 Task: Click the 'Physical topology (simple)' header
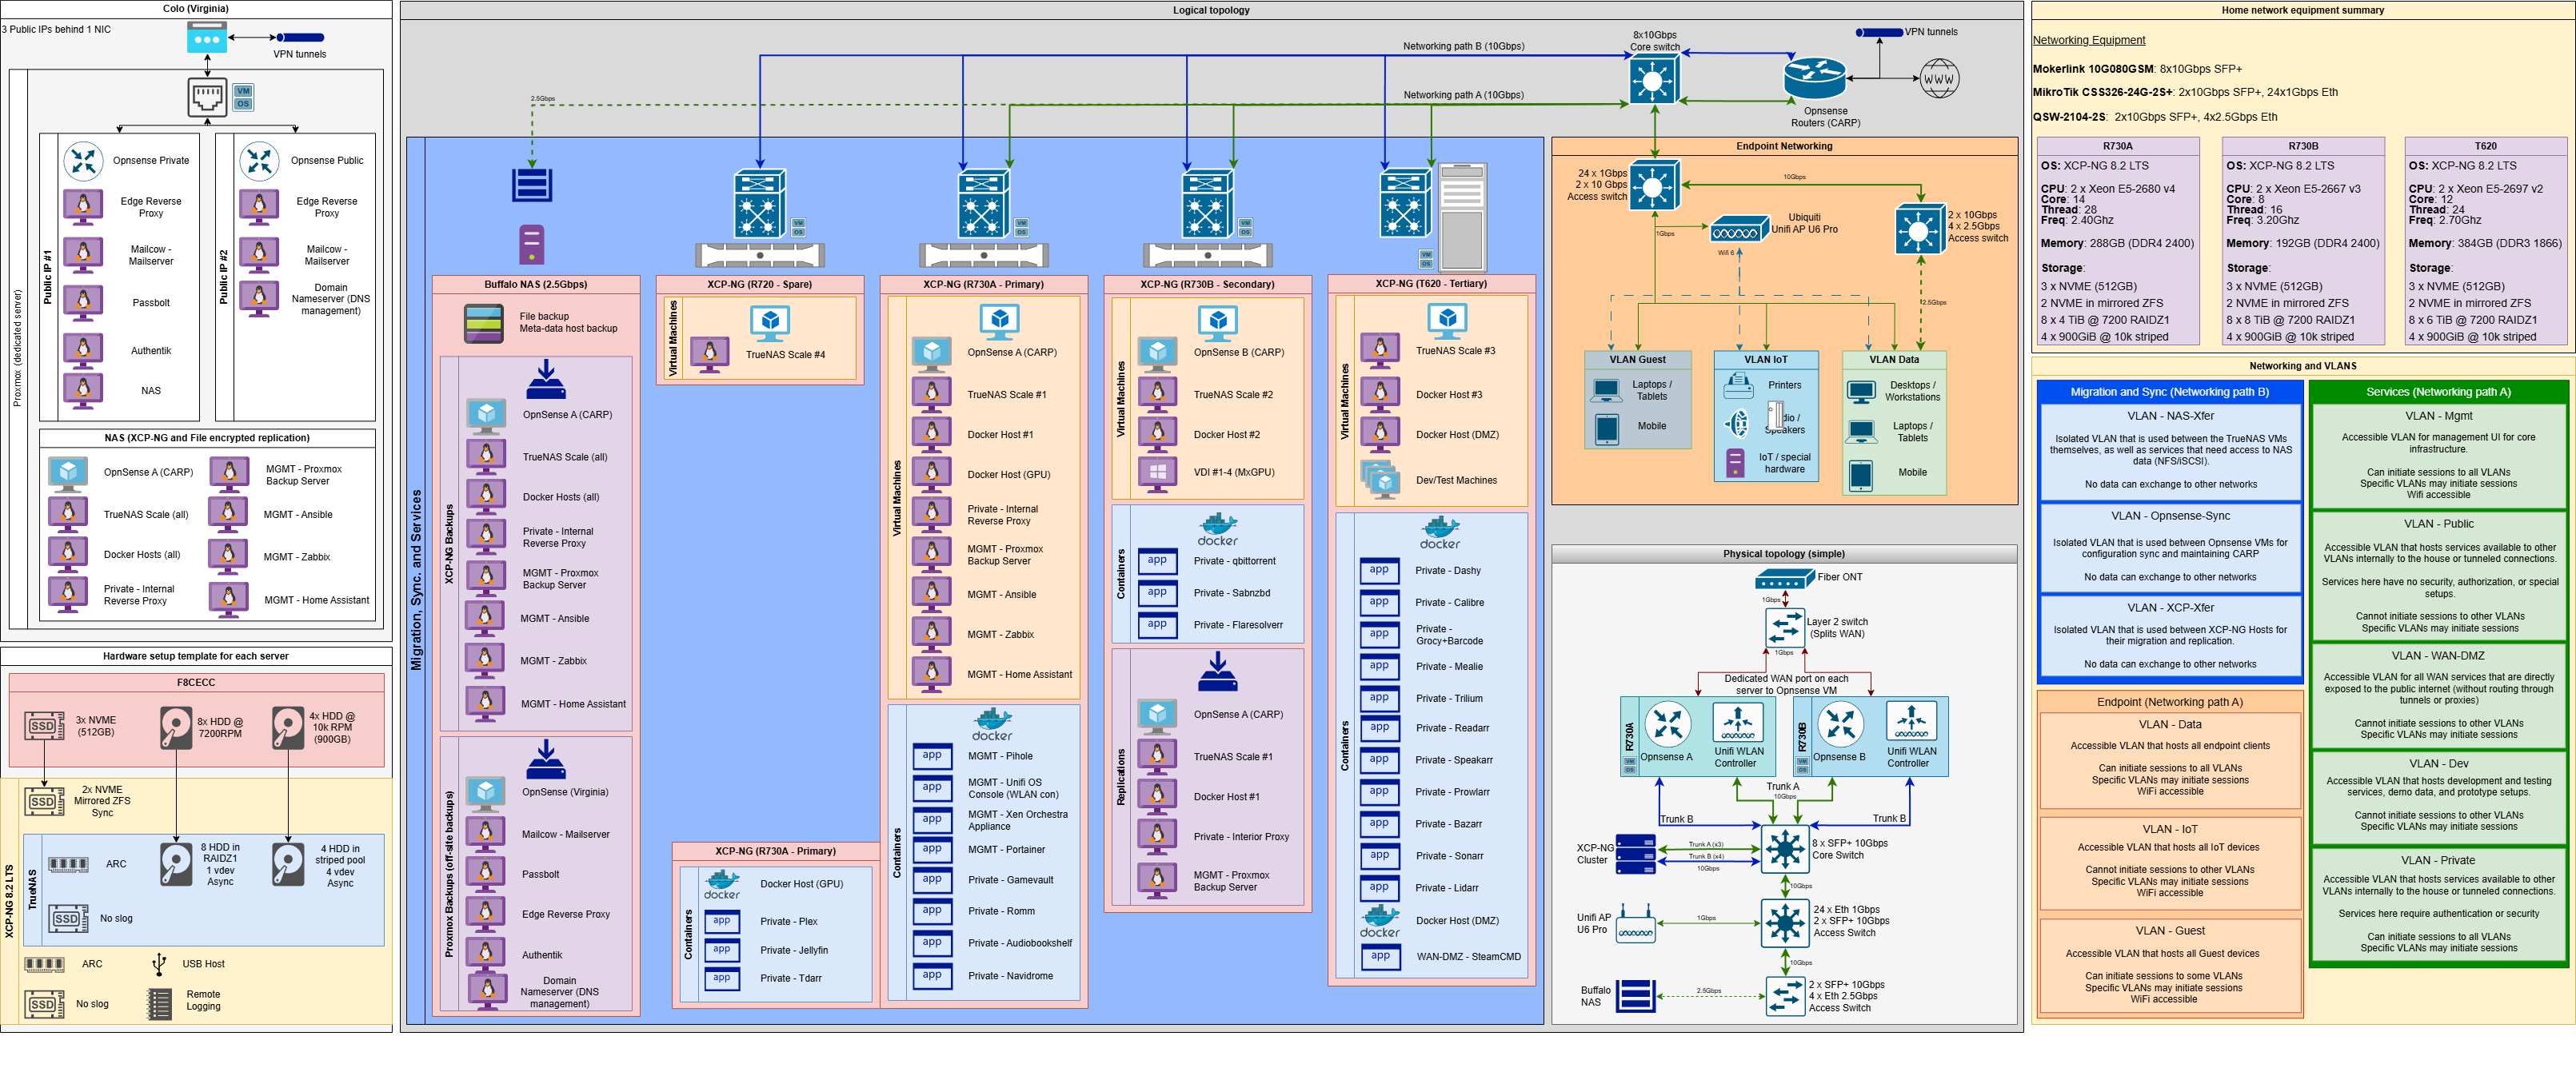(x=1784, y=554)
